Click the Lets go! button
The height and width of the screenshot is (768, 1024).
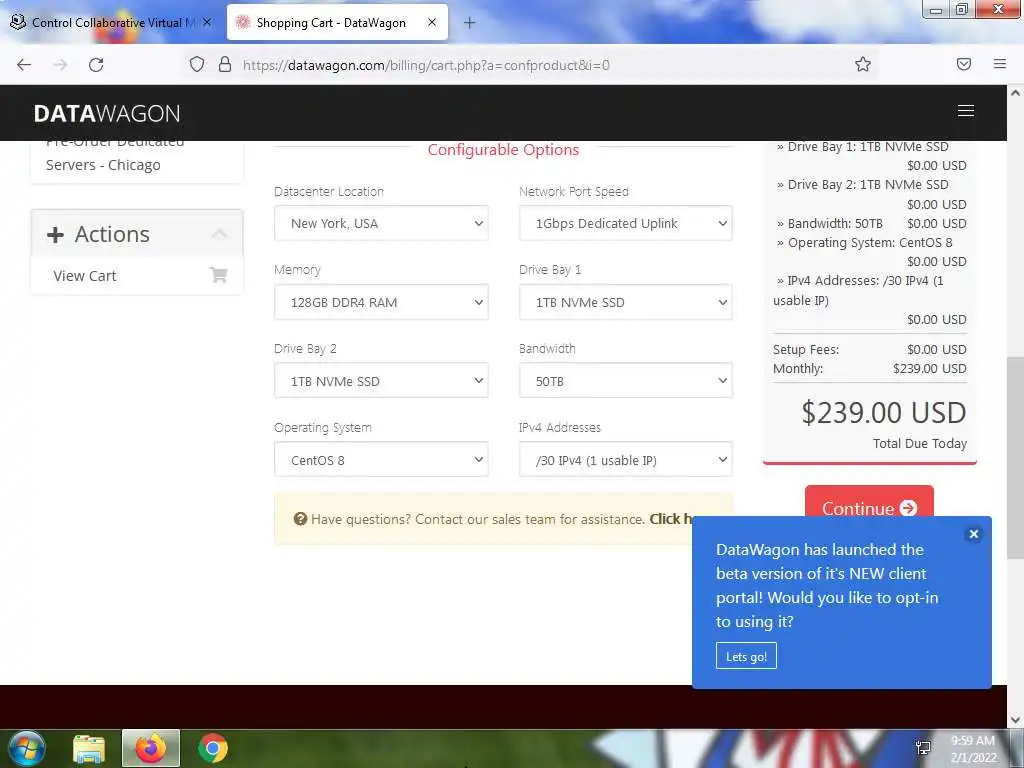point(746,656)
